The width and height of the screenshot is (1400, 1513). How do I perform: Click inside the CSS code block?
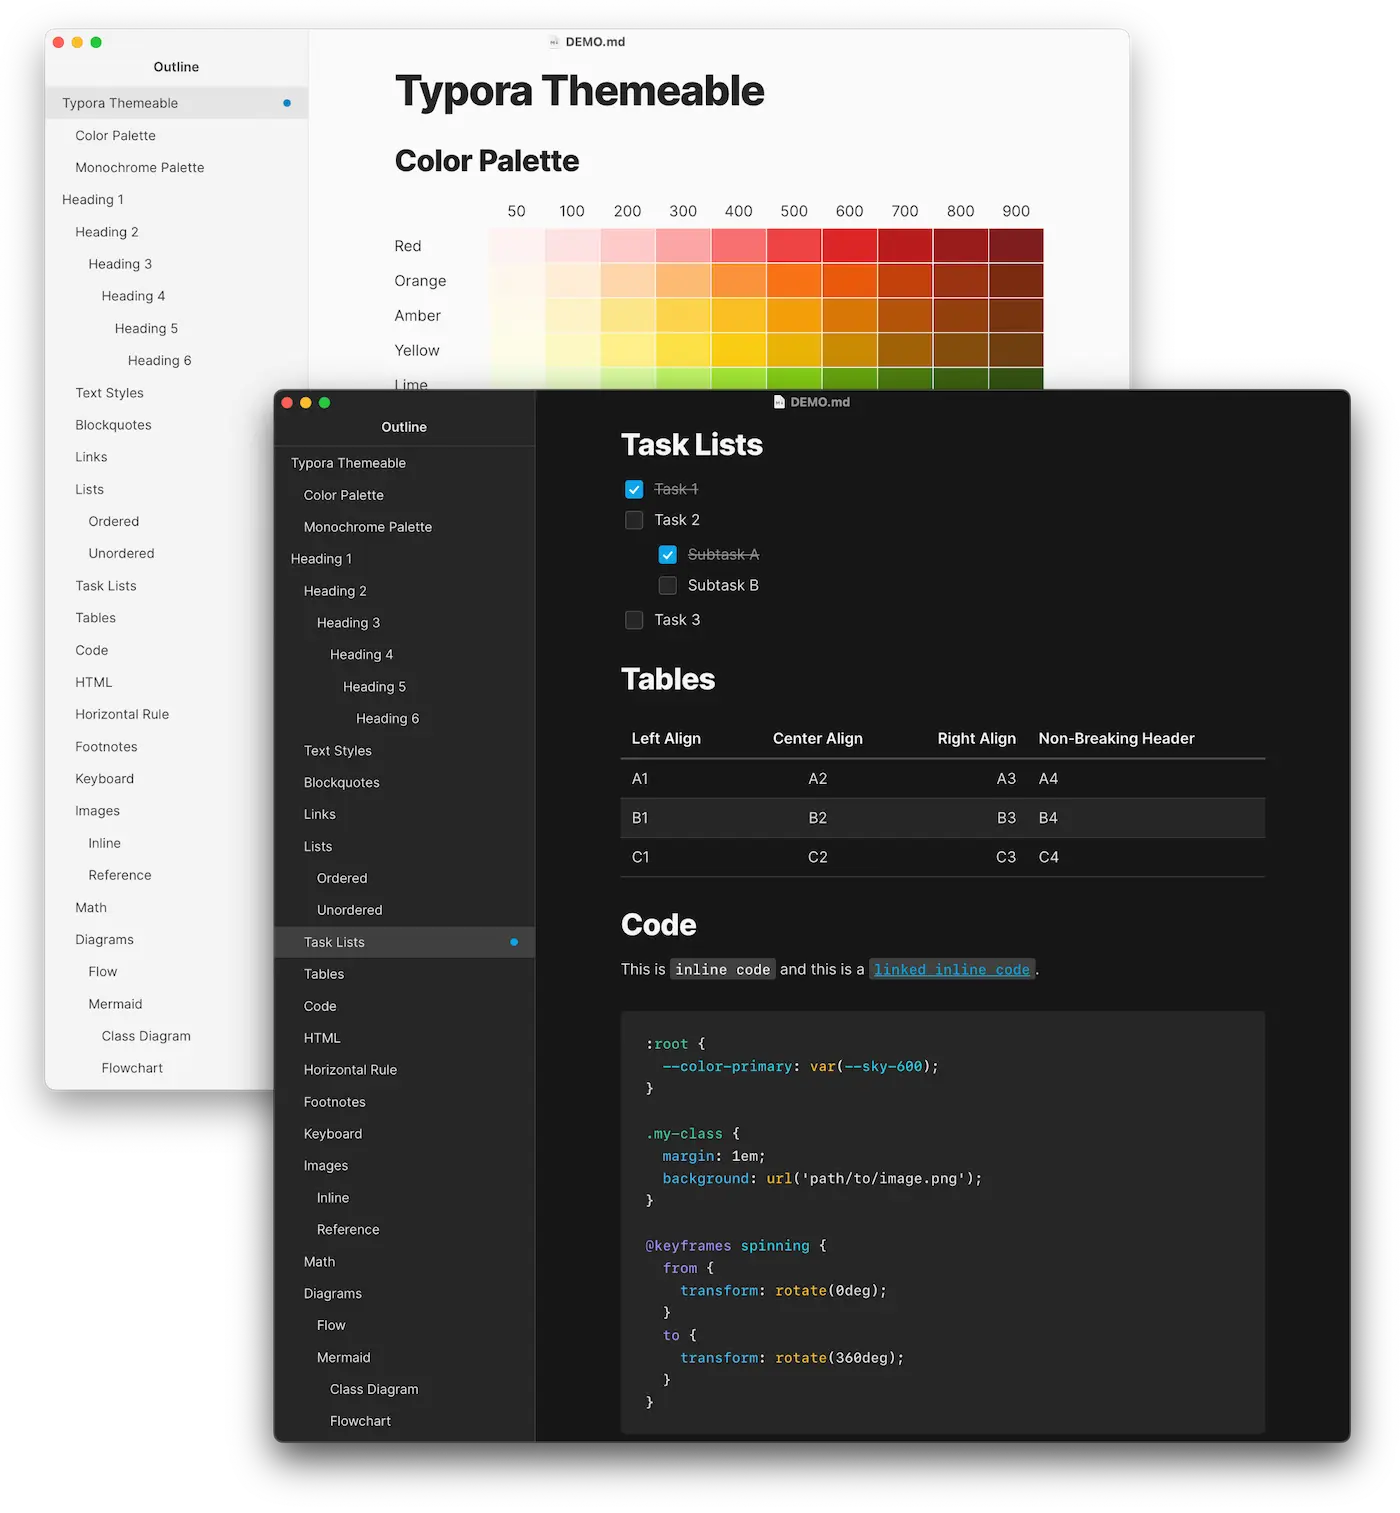click(942, 1222)
